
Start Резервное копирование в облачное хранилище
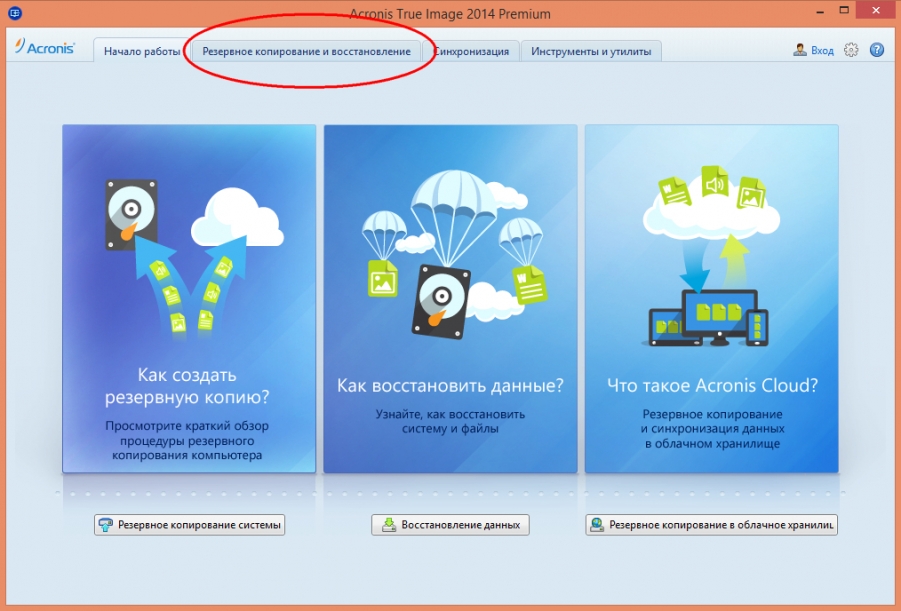coord(711,525)
